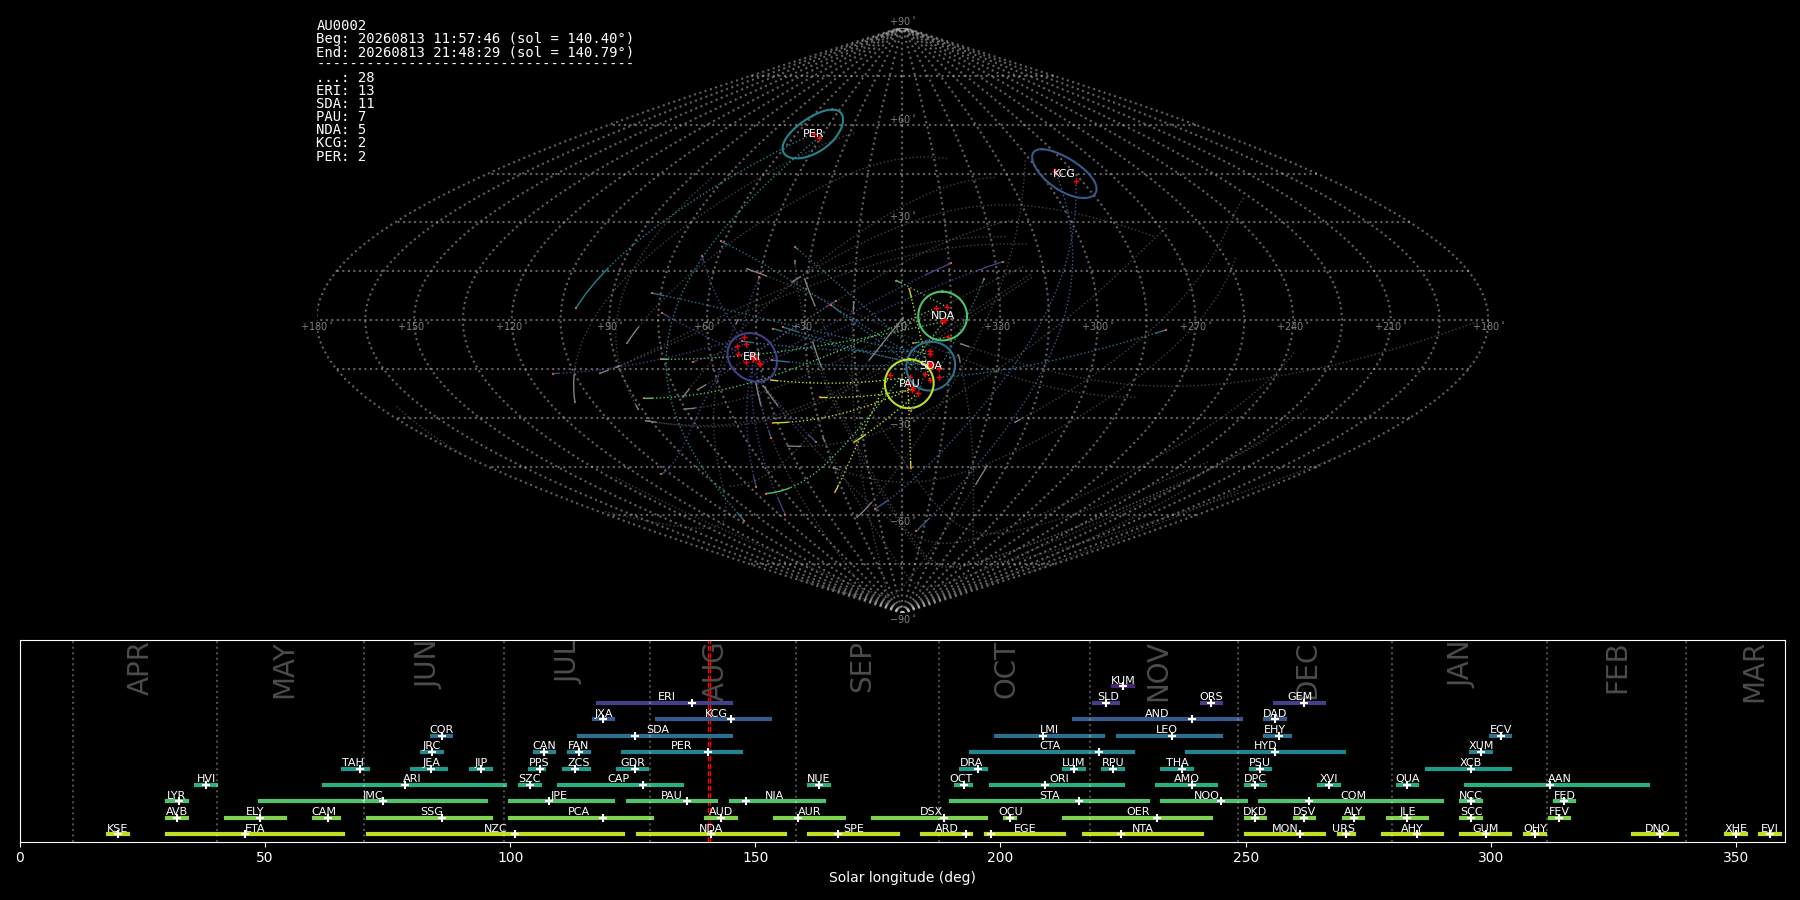This screenshot has width=1800, height=900.
Task: Click the LEO shower label in timeline
Action: pyautogui.click(x=1166, y=730)
